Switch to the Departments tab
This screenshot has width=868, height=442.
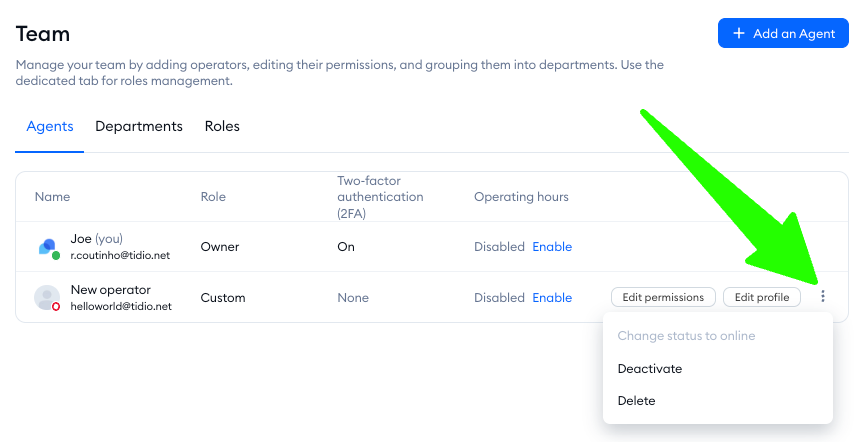pos(139,126)
